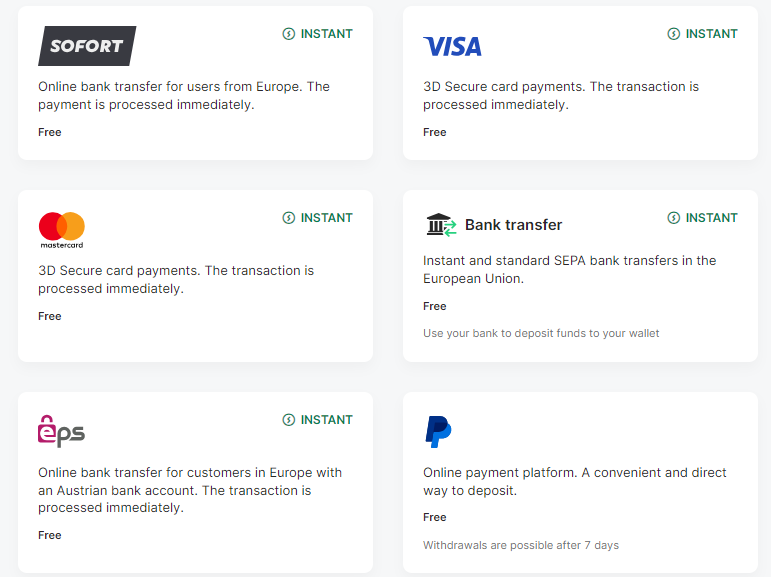Viewport: 771px width, 577px height.
Task: Click the VISA logo
Action: coord(452,46)
